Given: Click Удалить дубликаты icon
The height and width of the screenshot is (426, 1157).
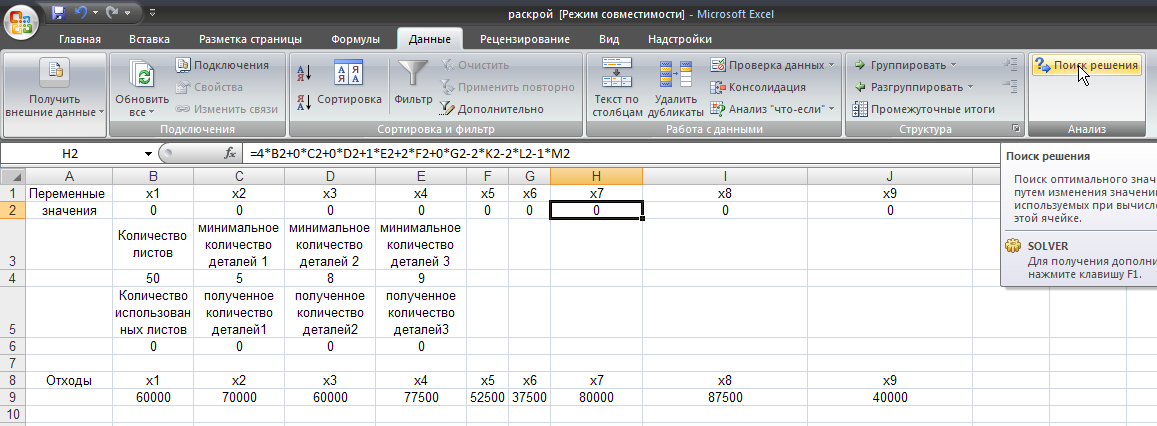Looking at the screenshot, I should [x=675, y=73].
